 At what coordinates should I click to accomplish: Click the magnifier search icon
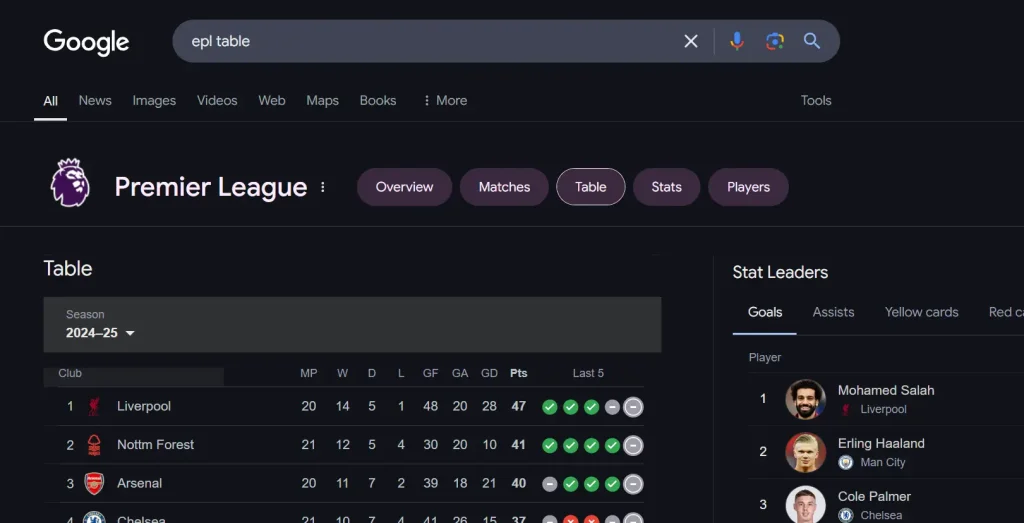(812, 41)
